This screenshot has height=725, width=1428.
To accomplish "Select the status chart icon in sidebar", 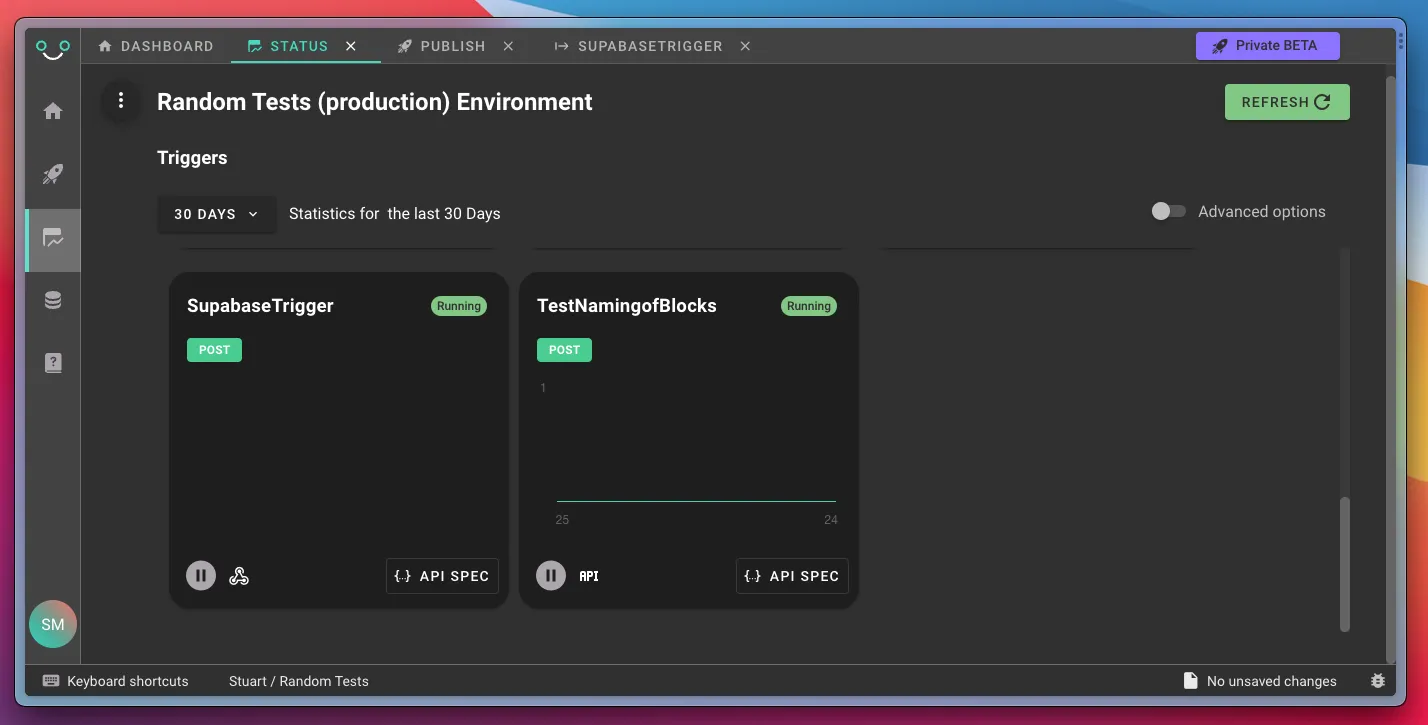I will 53,239.
